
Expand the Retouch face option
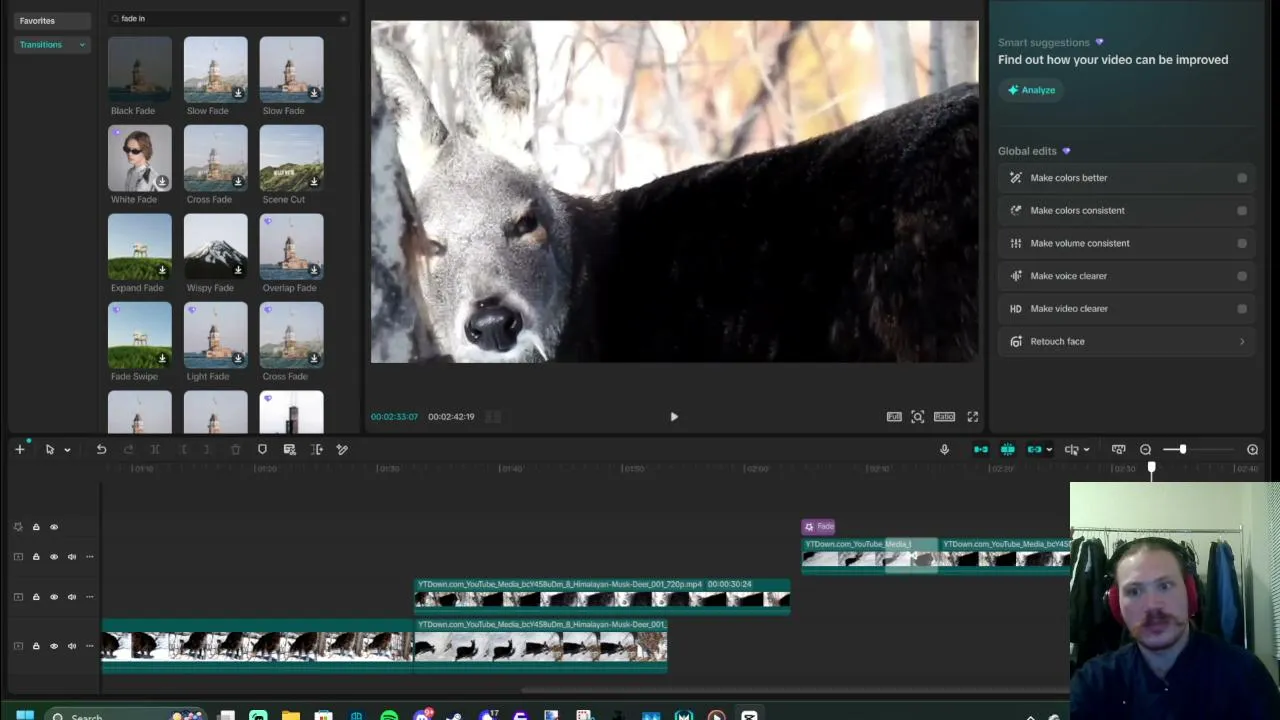click(1242, 342)
